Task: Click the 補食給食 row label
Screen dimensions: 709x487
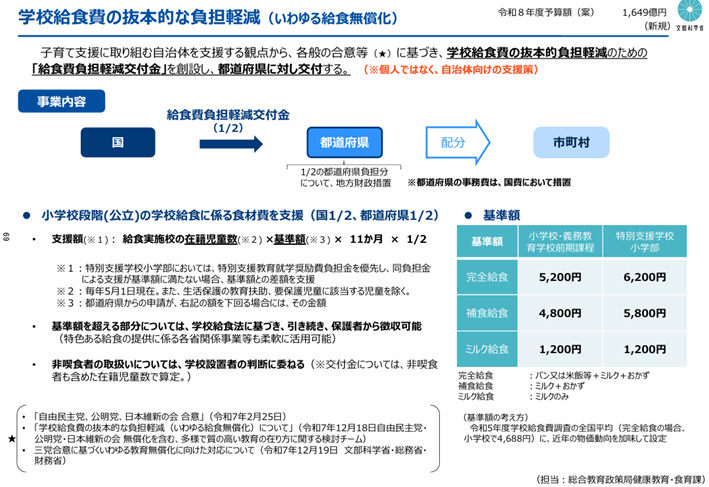Action: [486, 313]
